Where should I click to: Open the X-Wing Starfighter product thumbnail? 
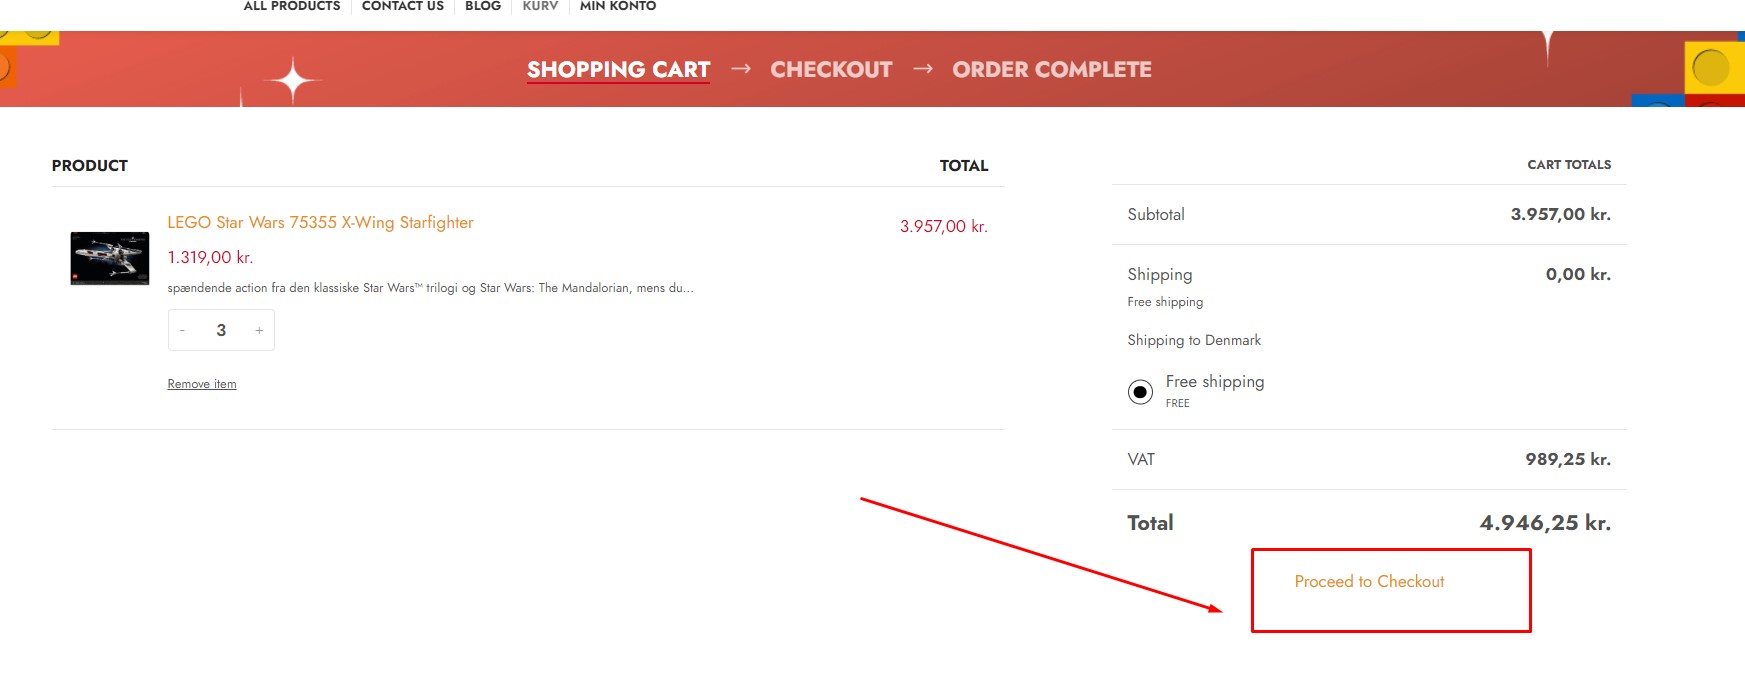110,258
